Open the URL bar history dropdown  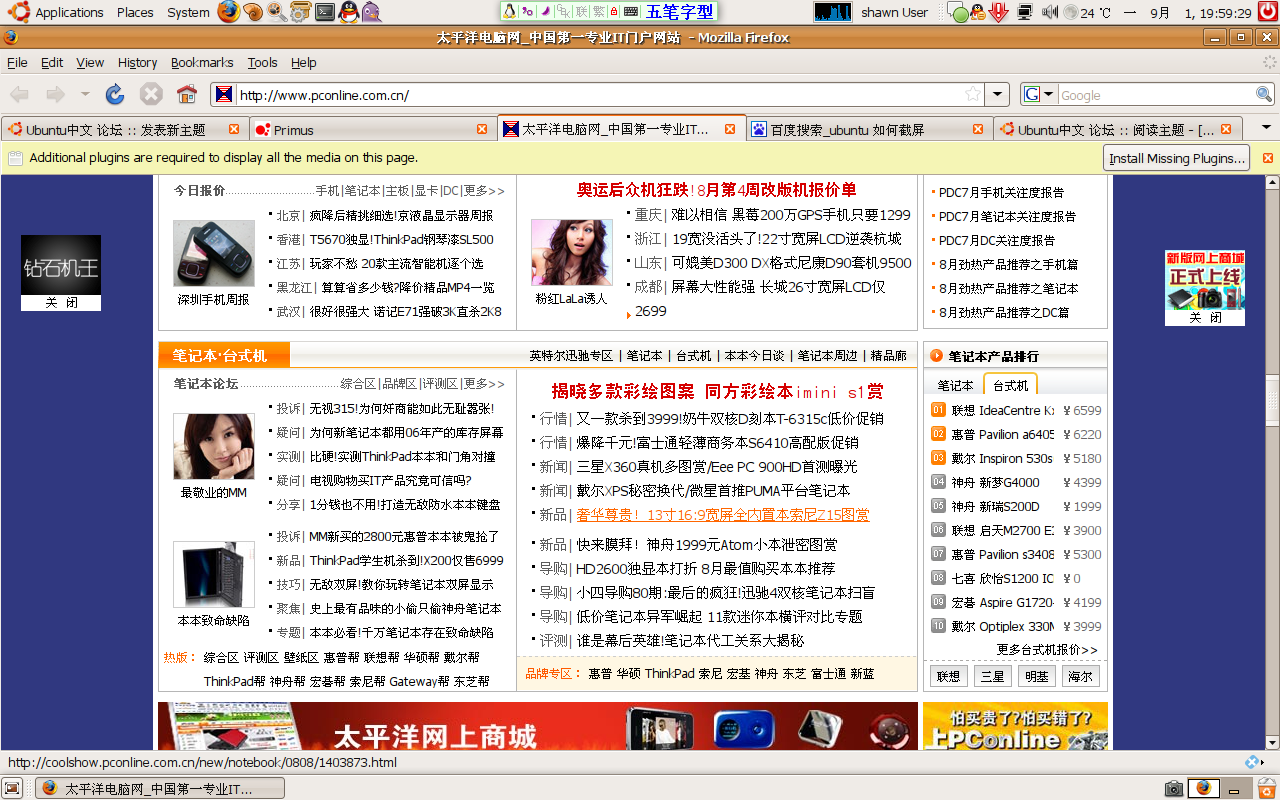point(997,94)
